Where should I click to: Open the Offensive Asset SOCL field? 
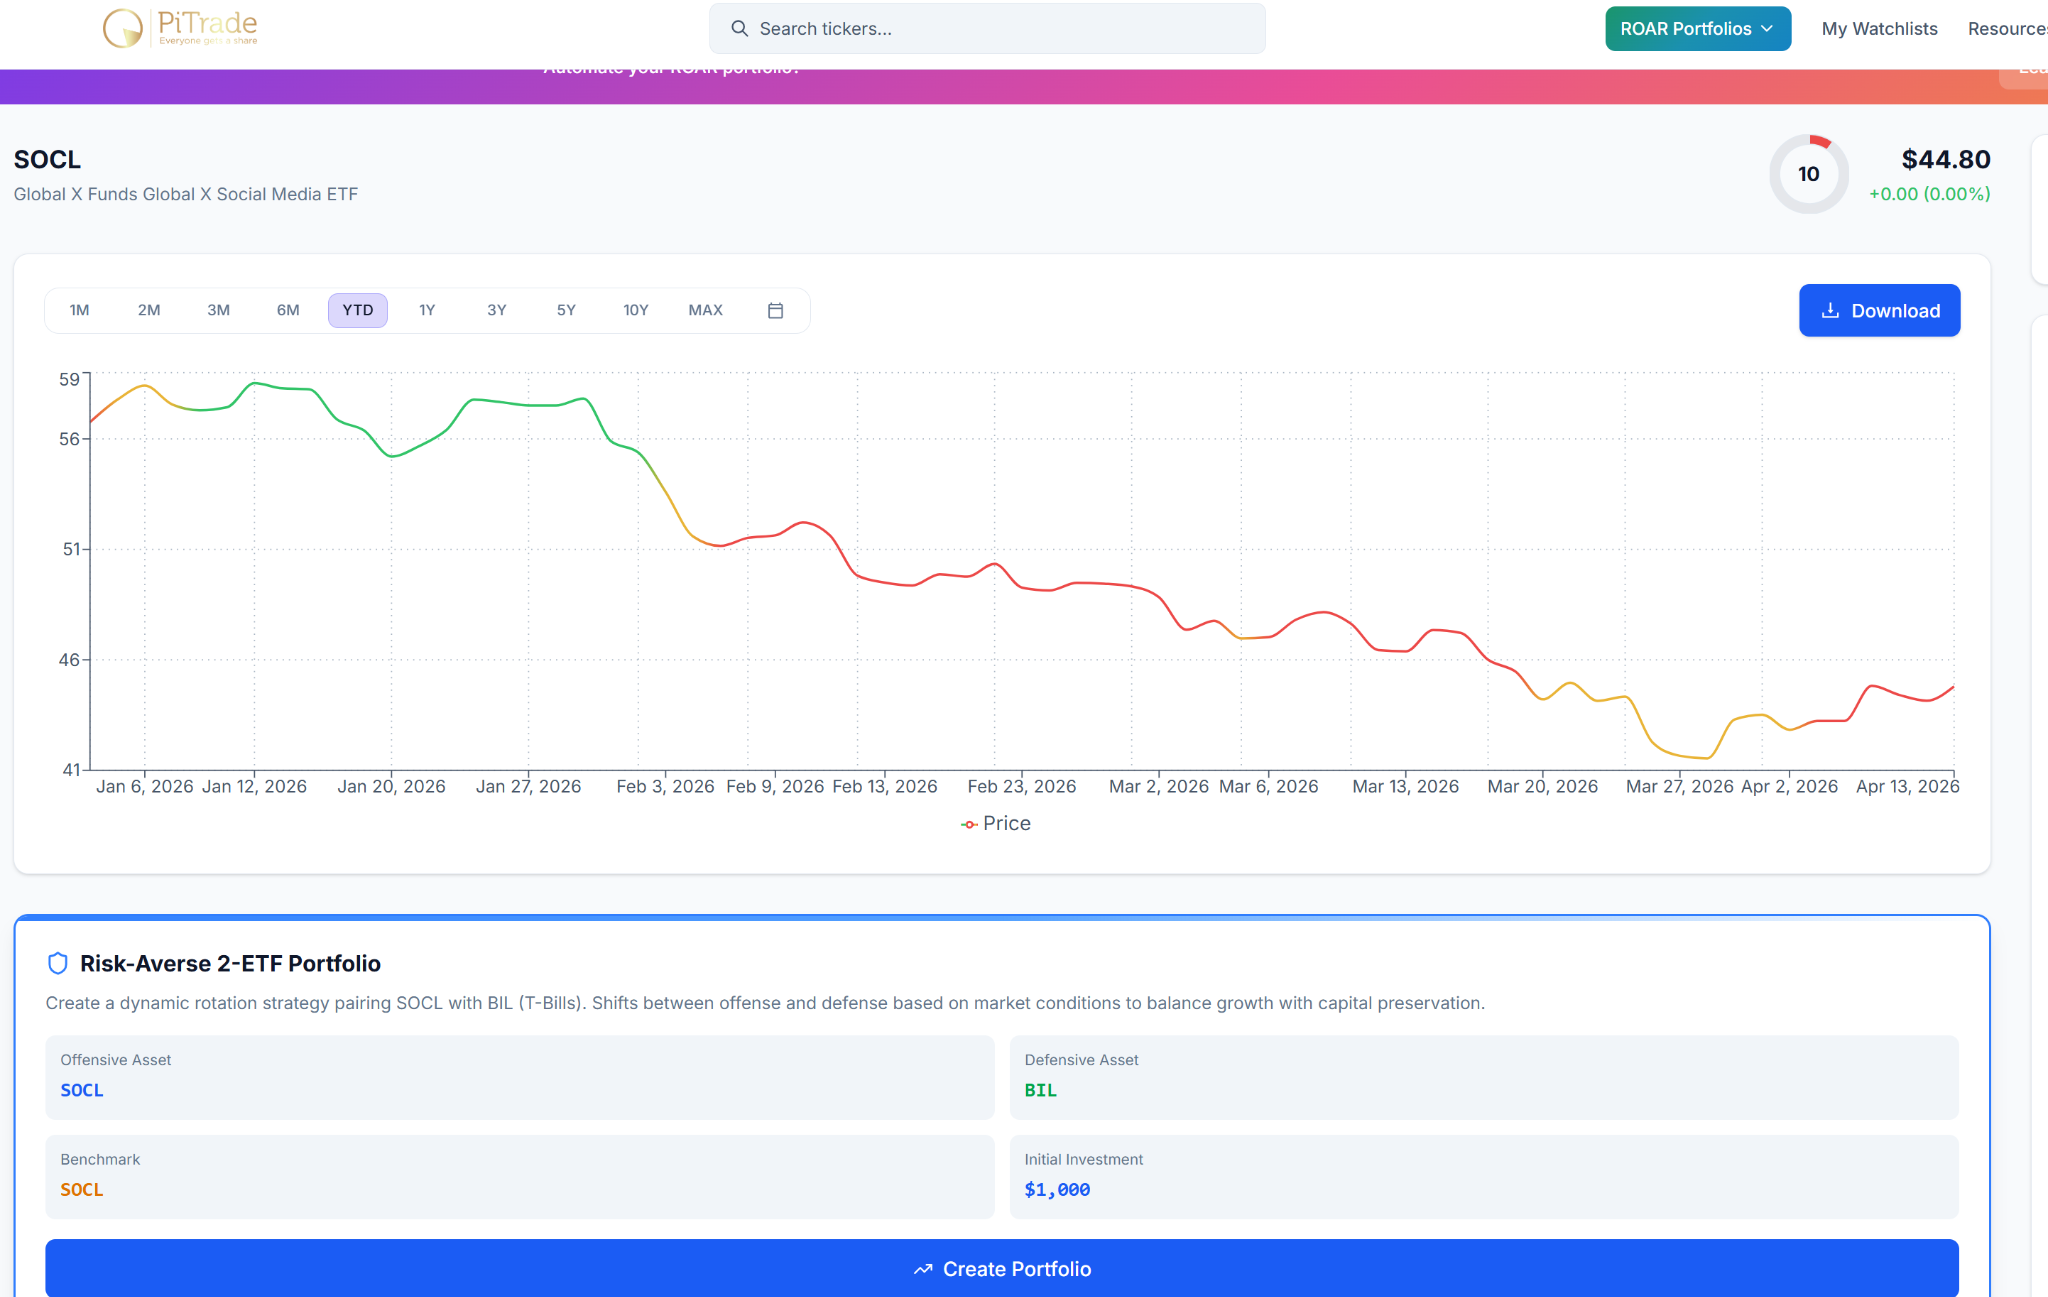click(x=82, y=1090)
